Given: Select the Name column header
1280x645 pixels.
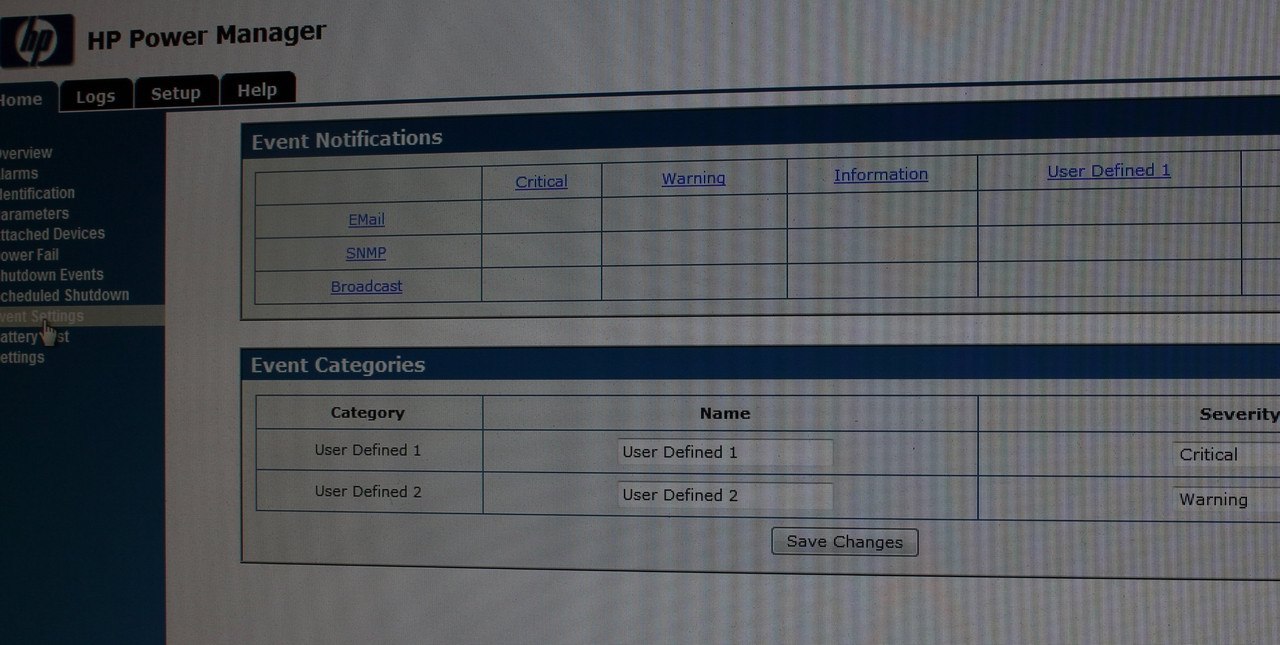Looking at the screenshot, I should point(725,413).
